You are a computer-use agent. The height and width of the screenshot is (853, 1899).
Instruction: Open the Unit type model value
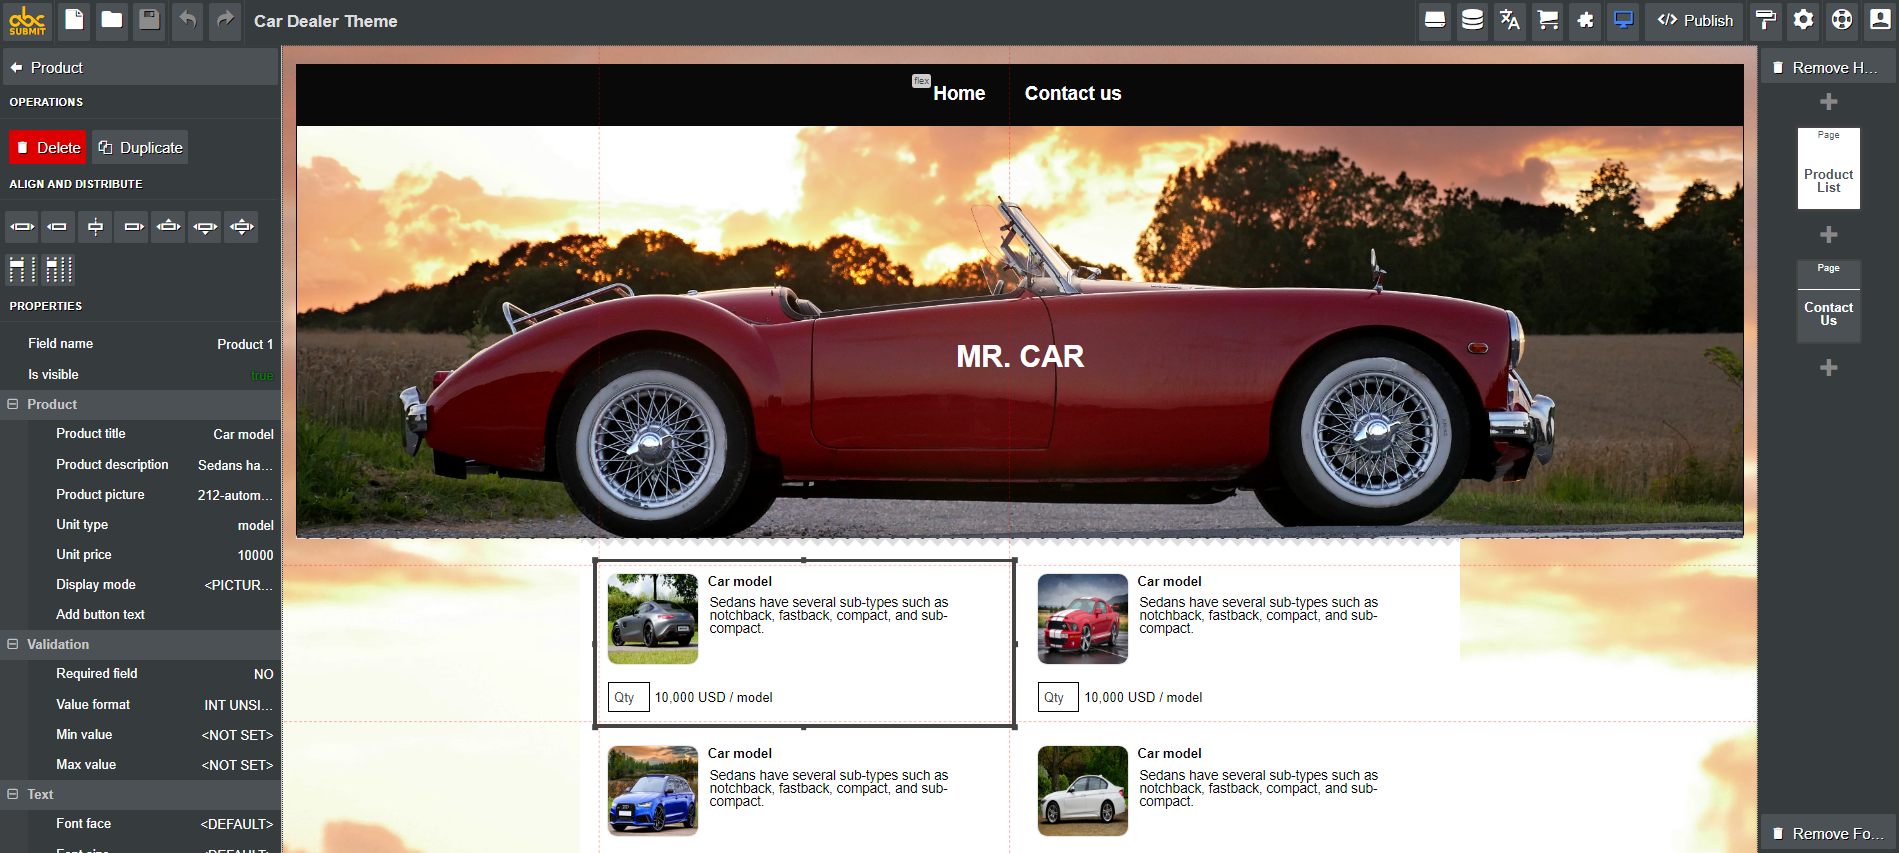(255, 525)
